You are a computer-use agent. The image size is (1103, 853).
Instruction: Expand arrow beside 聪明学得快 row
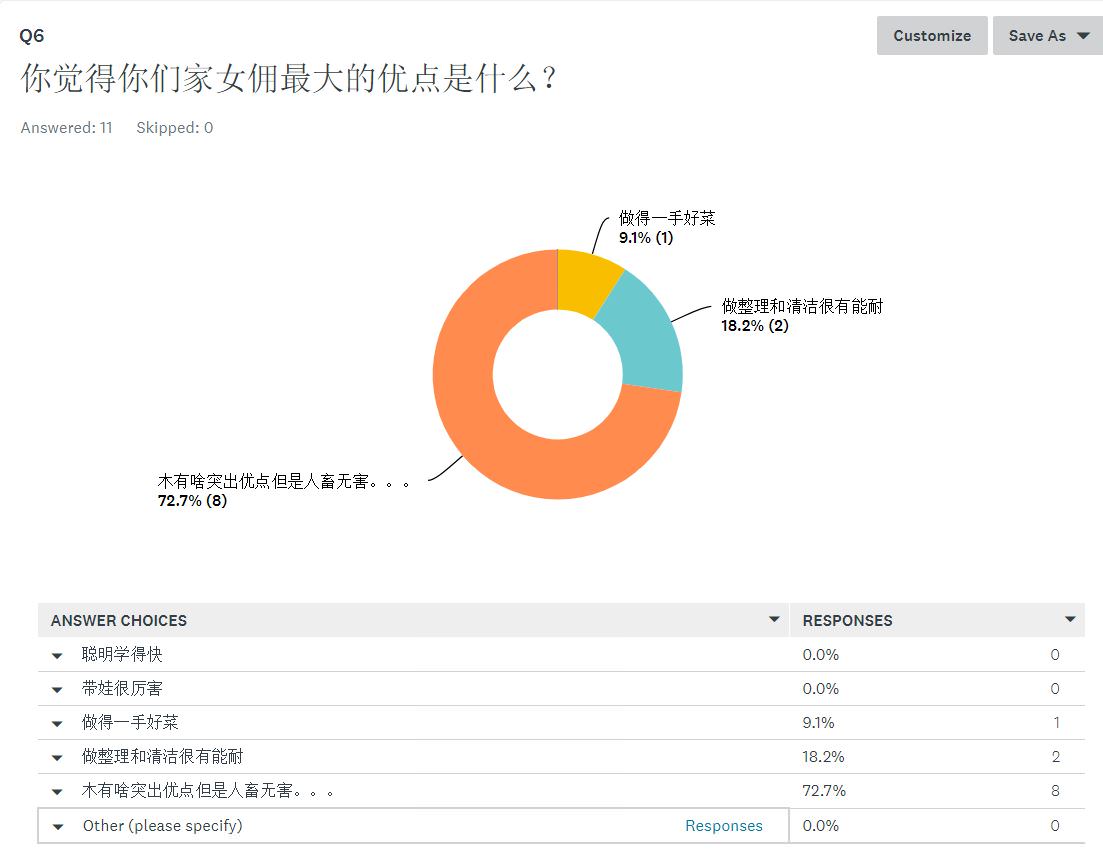(58, 656)
